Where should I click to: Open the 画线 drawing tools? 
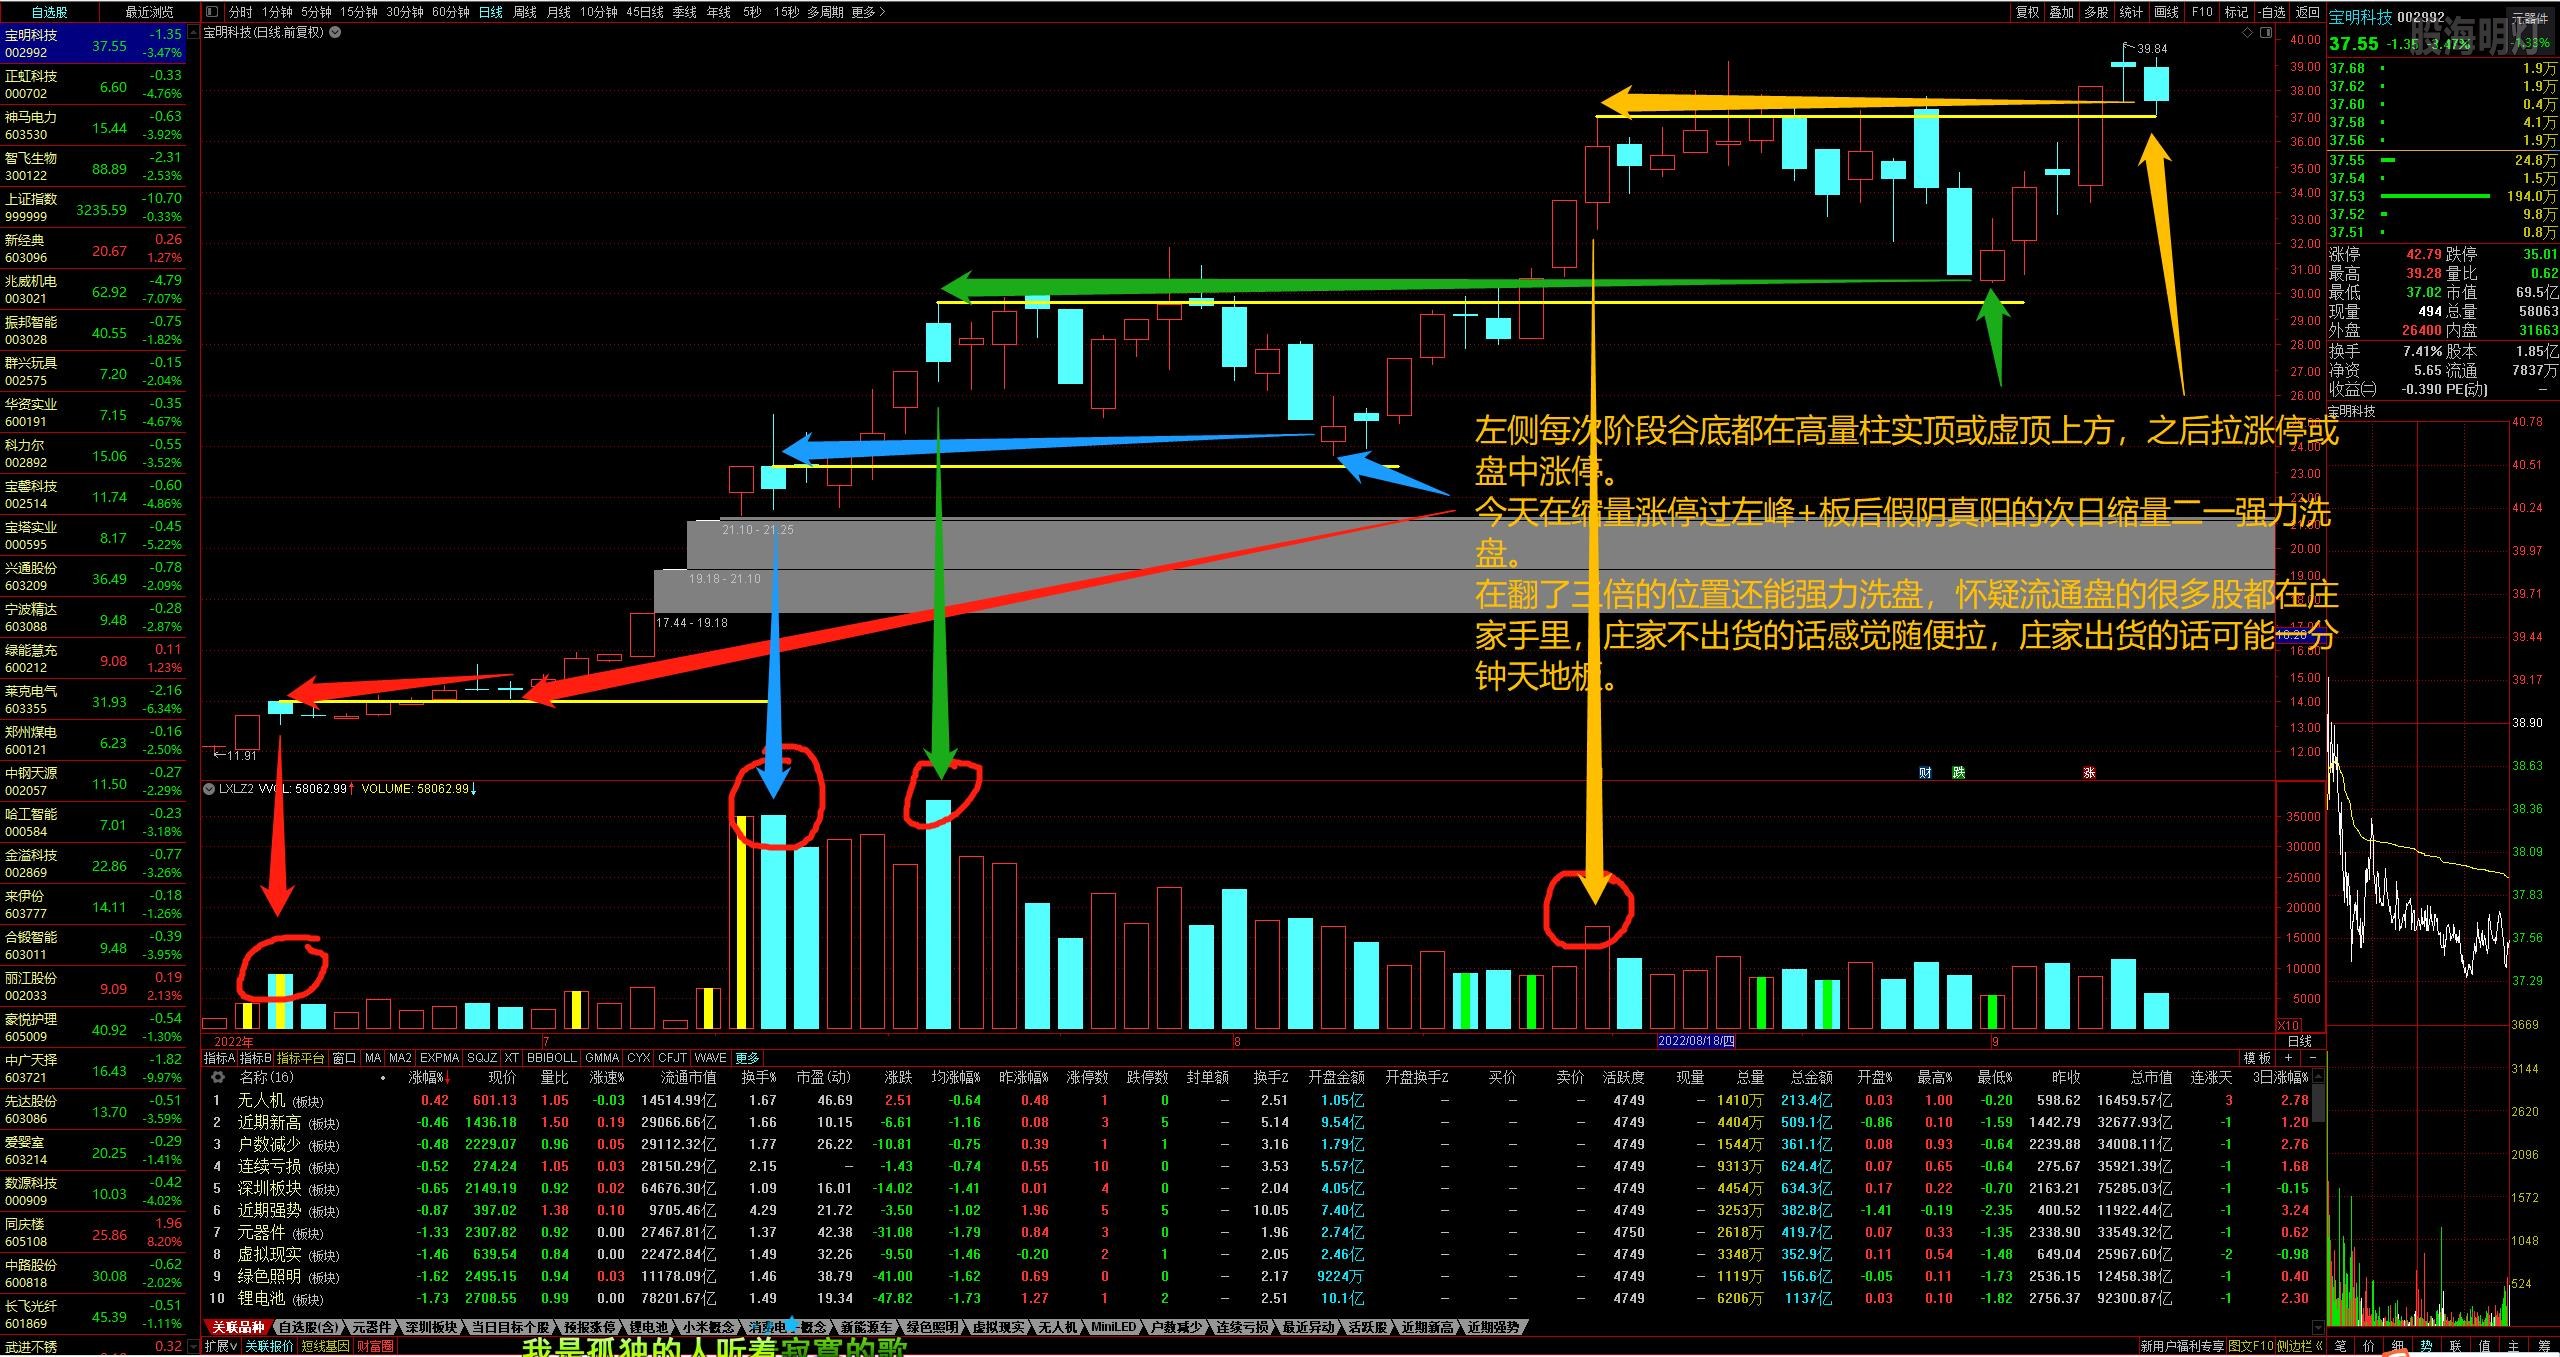[2166, 12]
